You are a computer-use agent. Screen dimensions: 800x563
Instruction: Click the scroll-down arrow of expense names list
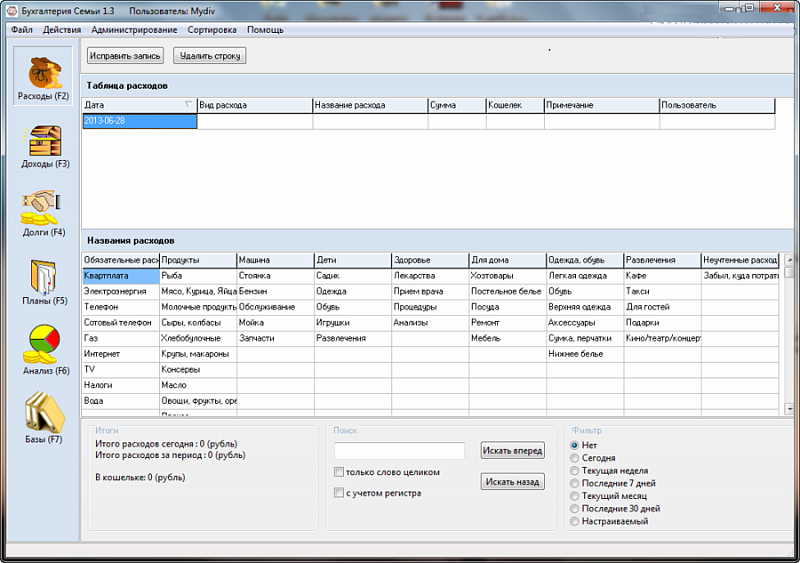(x=789, y=409)
